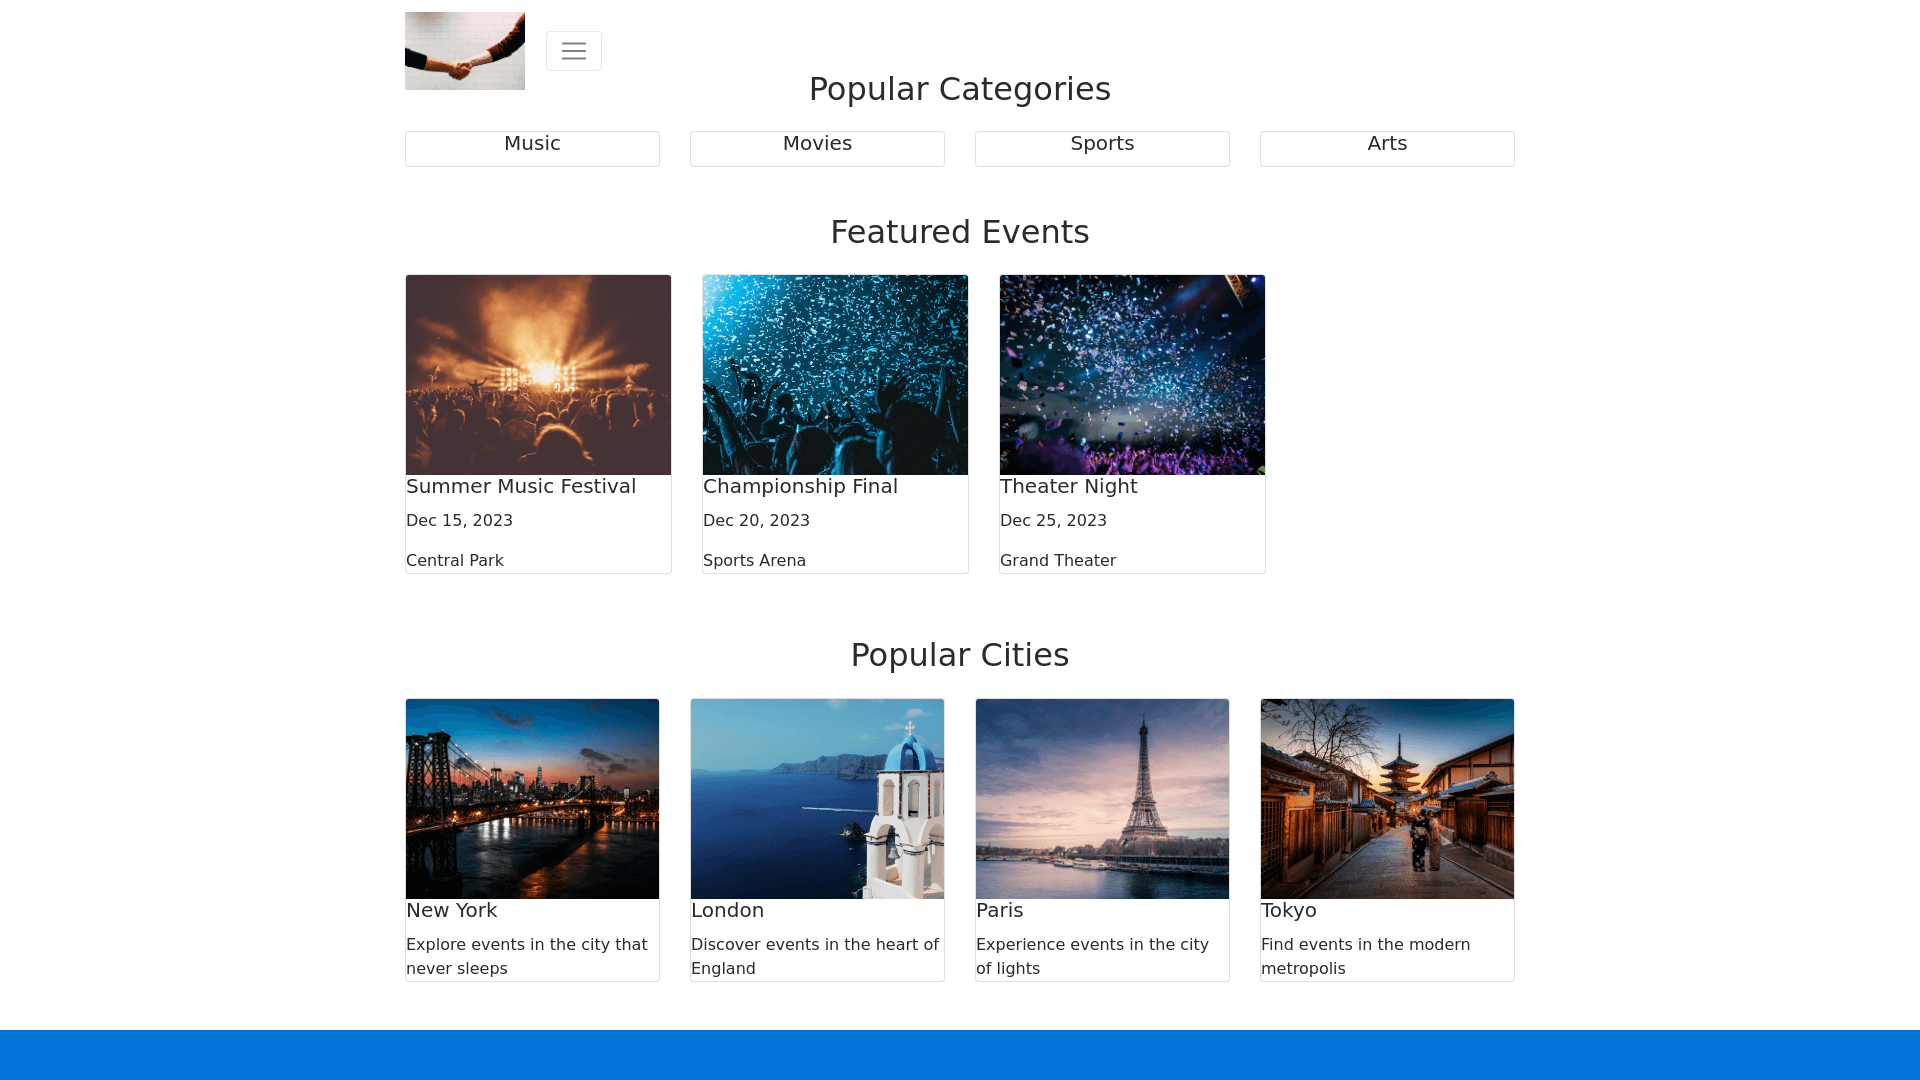Image resolution: width=1920 pixels, height=1080 pixels.
Task: Click the Paris city heading
Action: [x=999, y=911]
